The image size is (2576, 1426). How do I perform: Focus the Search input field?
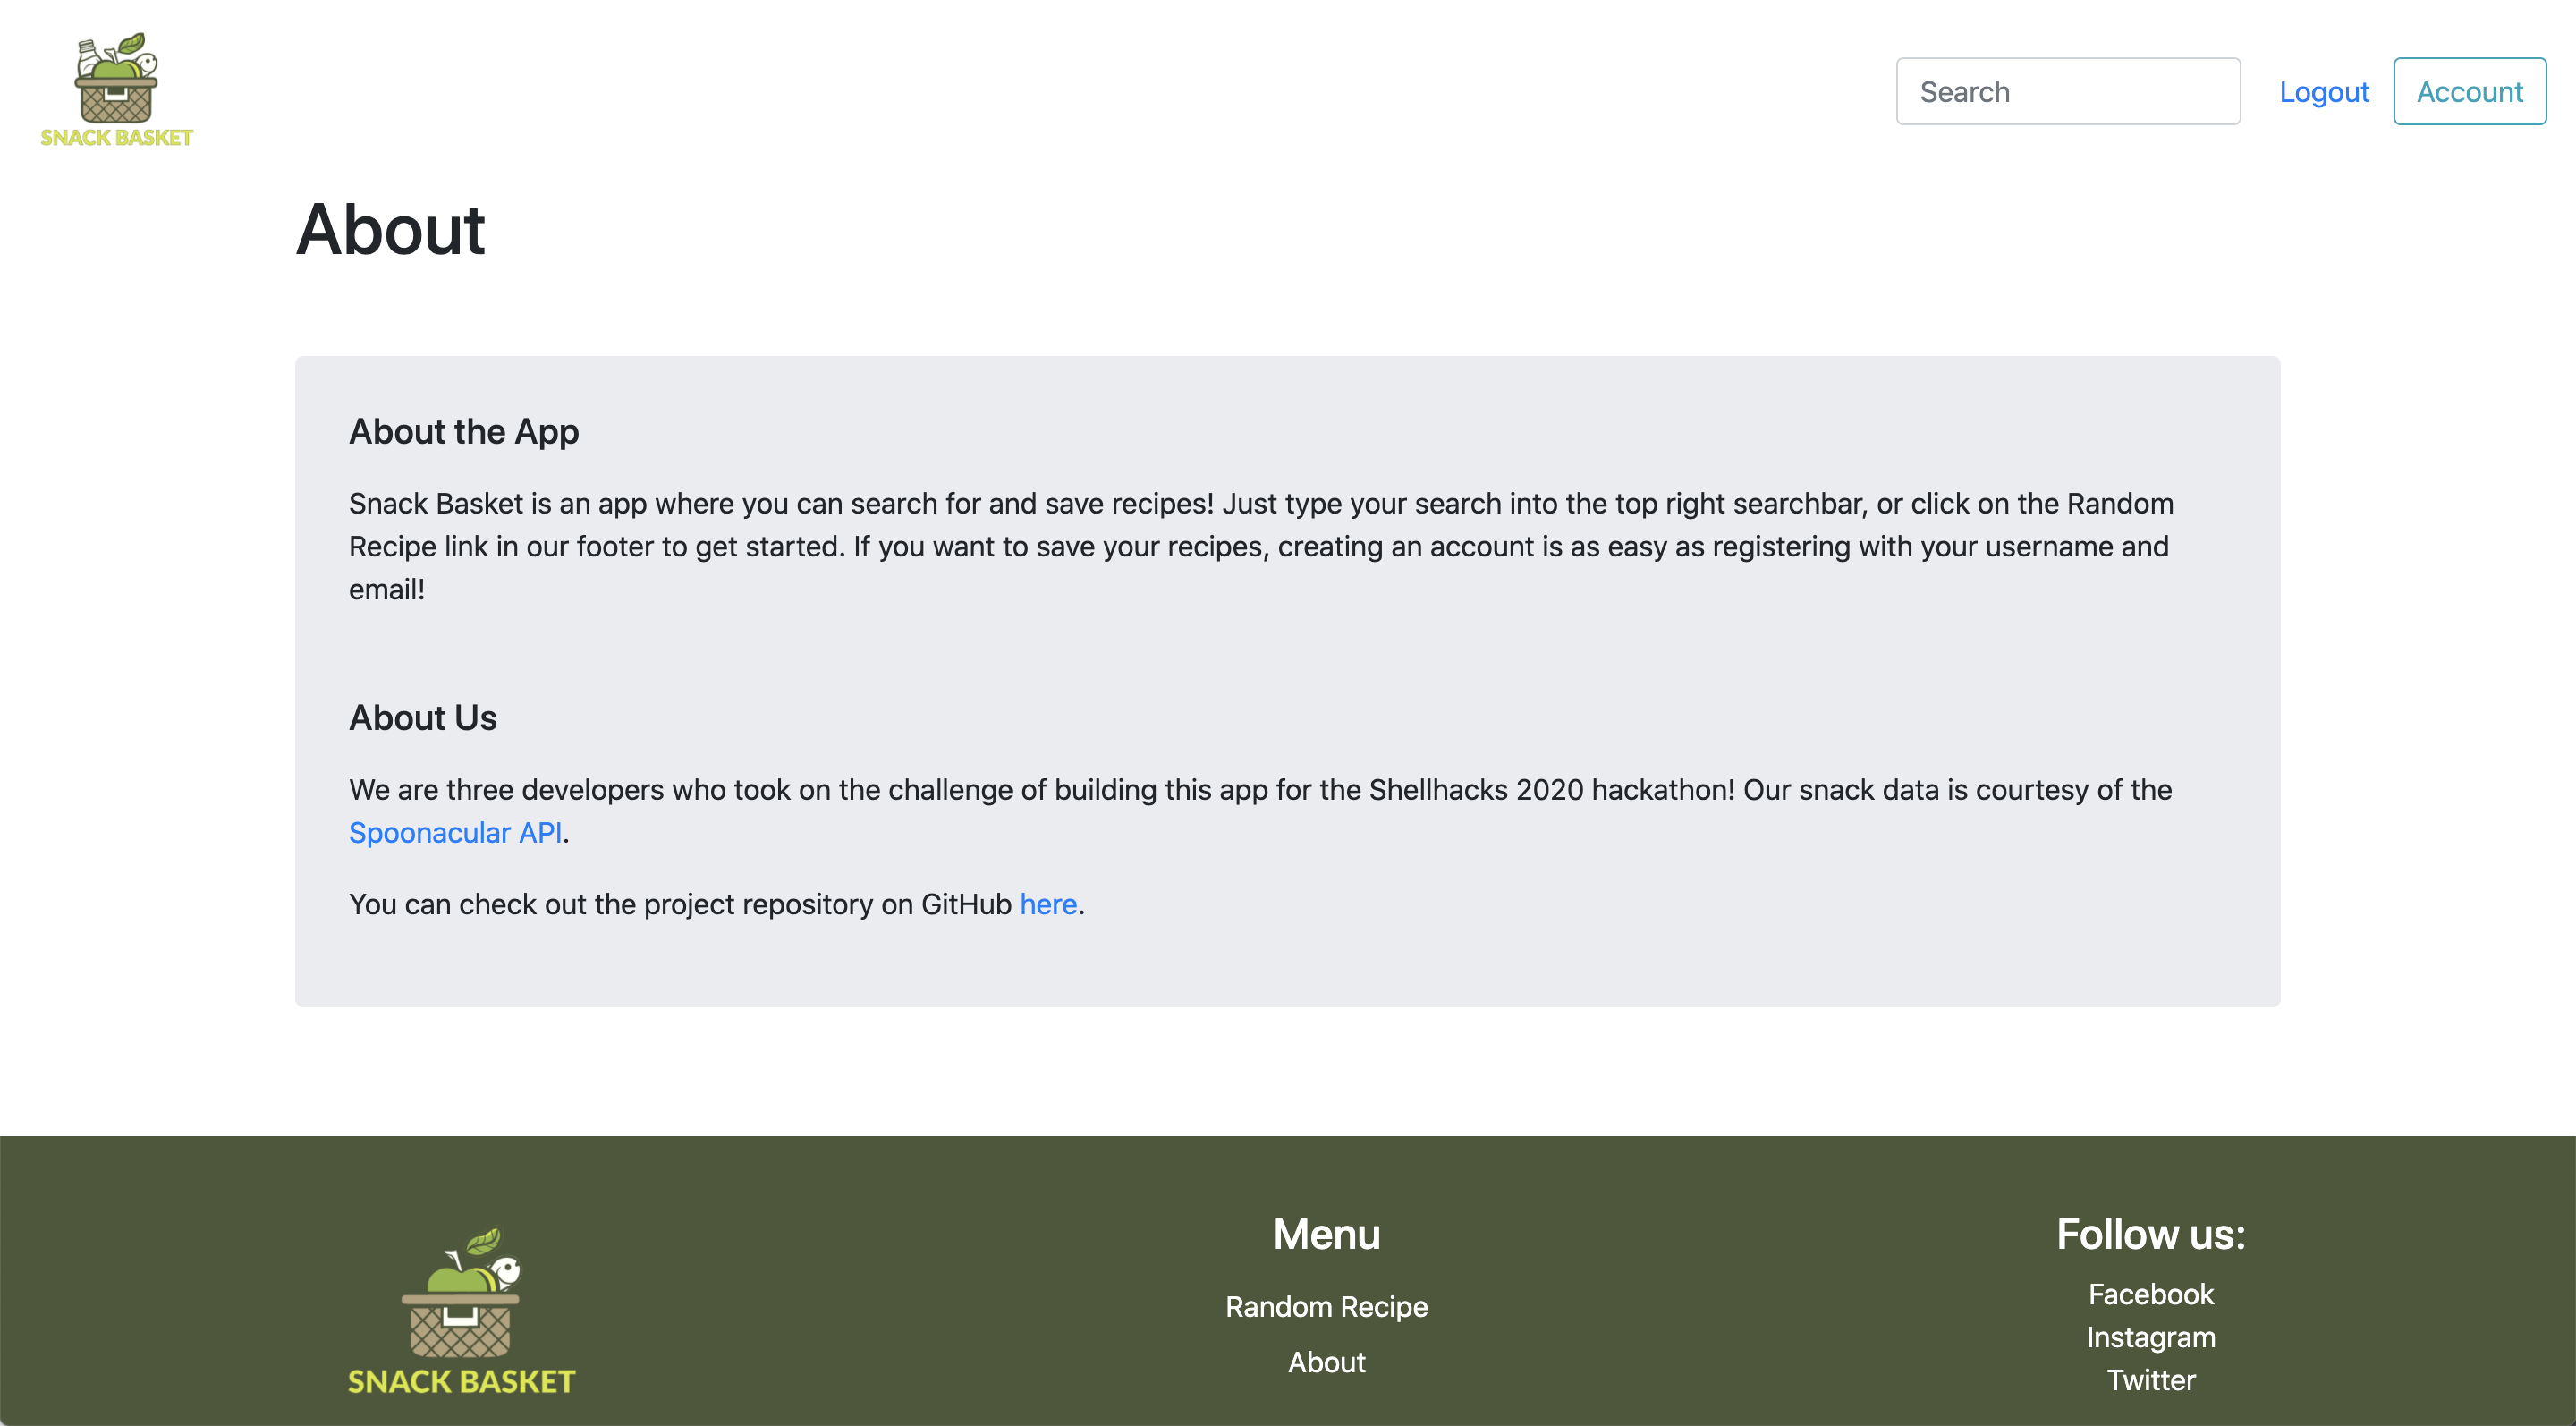click(x=2067, y=92)
